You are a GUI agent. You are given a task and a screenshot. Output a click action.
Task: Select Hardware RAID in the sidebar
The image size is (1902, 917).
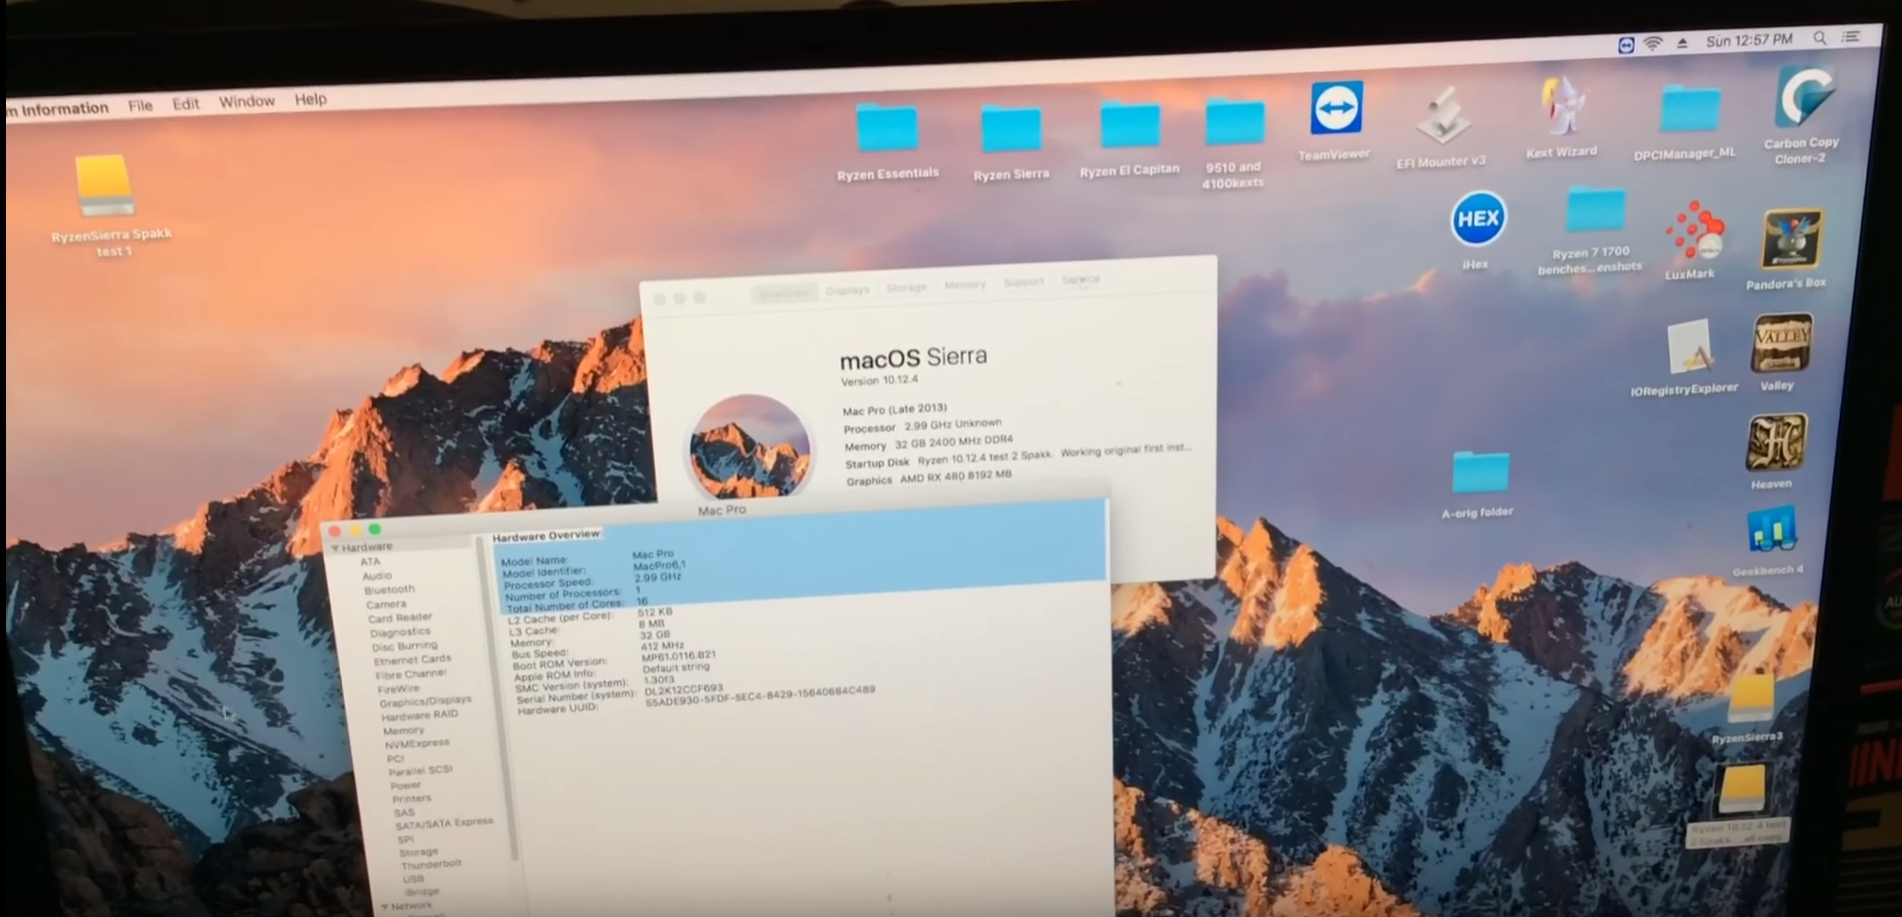(x=419, y=715)
